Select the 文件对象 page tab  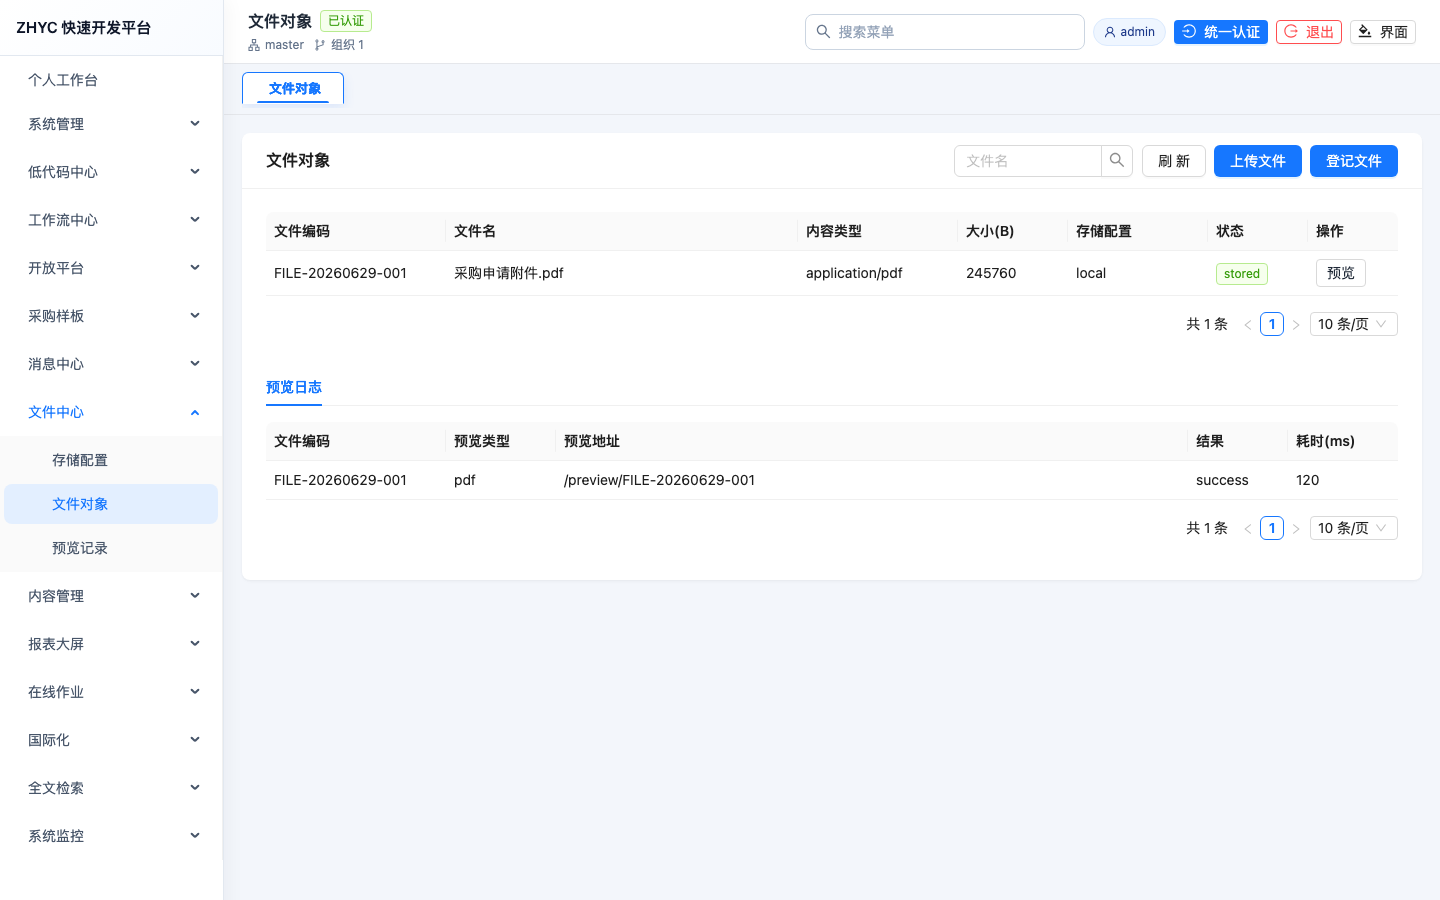(293, 88)
